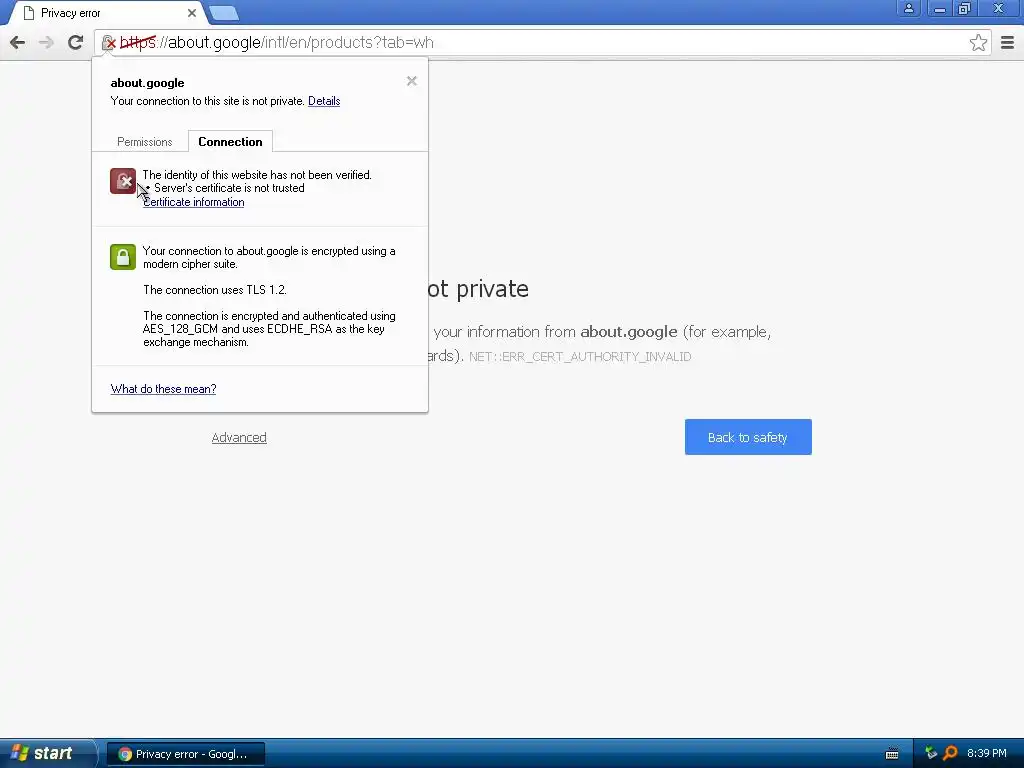This screenshot has height=768, width=1024.
Task: Click the about.google popup heading
Action: pyautogui.click(x=147, y=83)
